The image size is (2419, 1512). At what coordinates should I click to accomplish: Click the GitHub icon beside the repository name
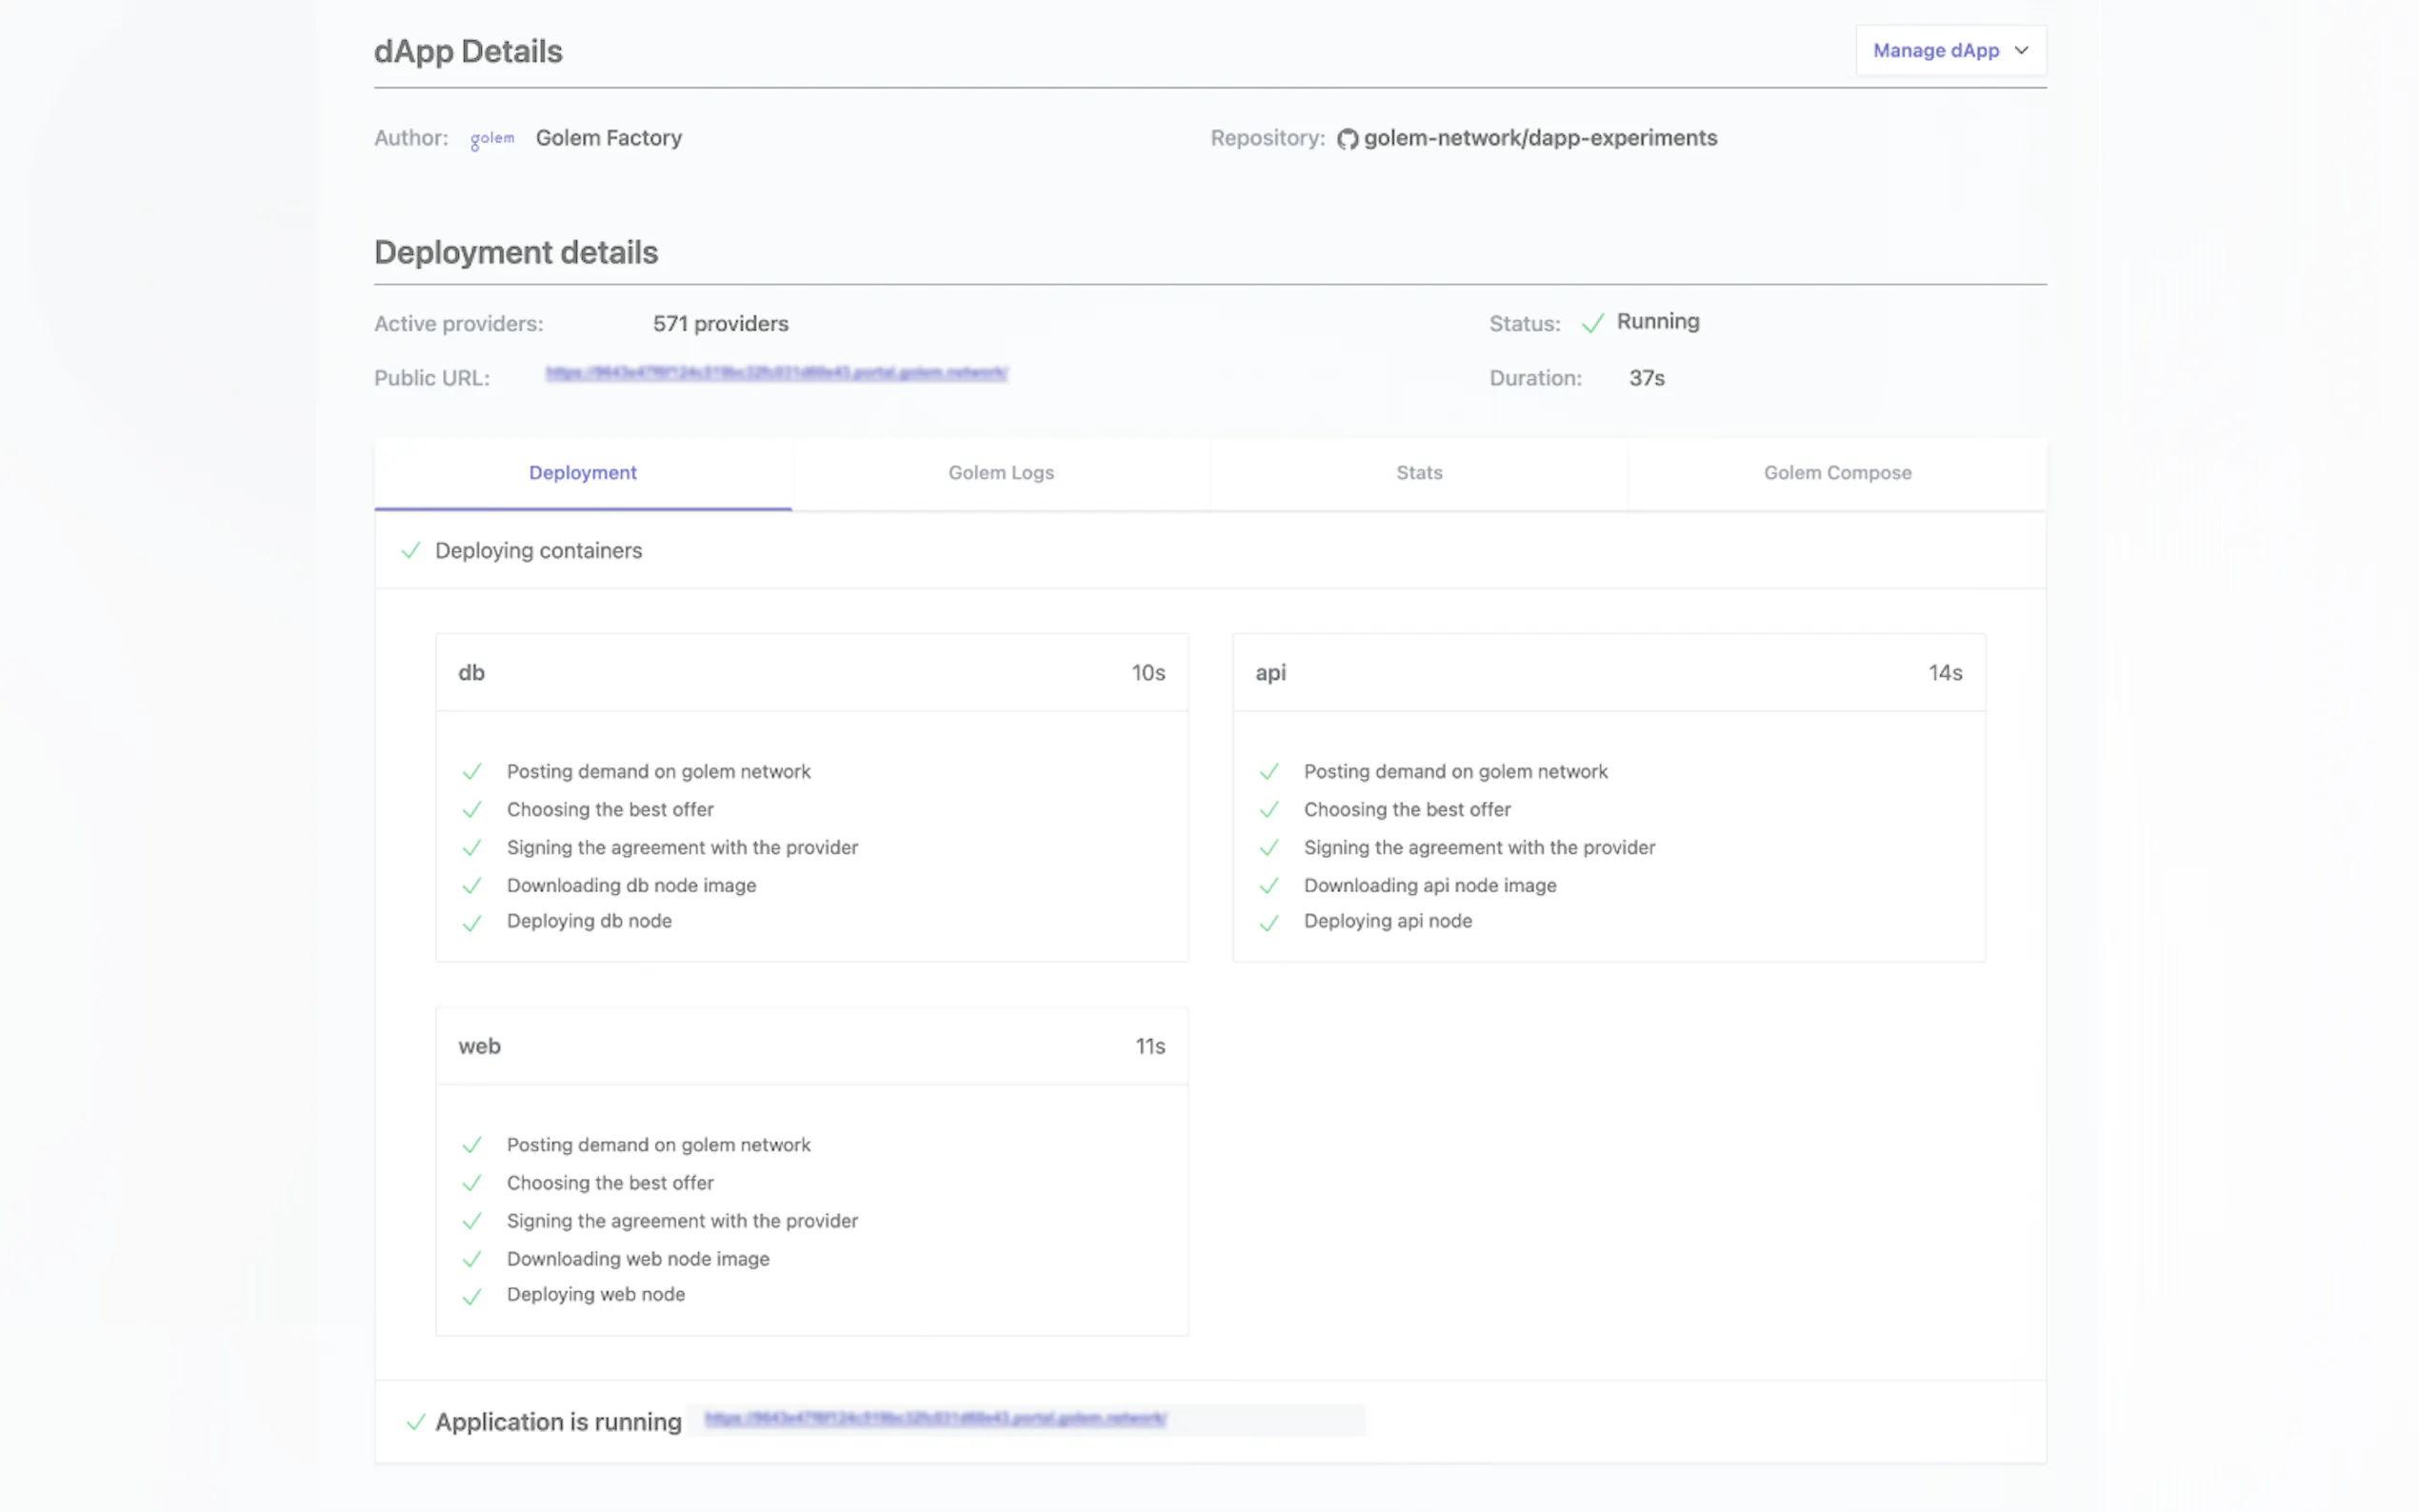(x=1347, y=139)
